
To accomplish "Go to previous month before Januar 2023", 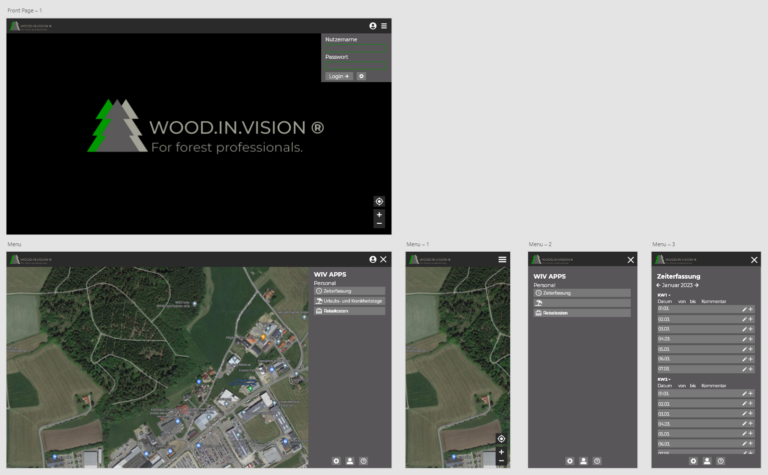I will [658, 285].
